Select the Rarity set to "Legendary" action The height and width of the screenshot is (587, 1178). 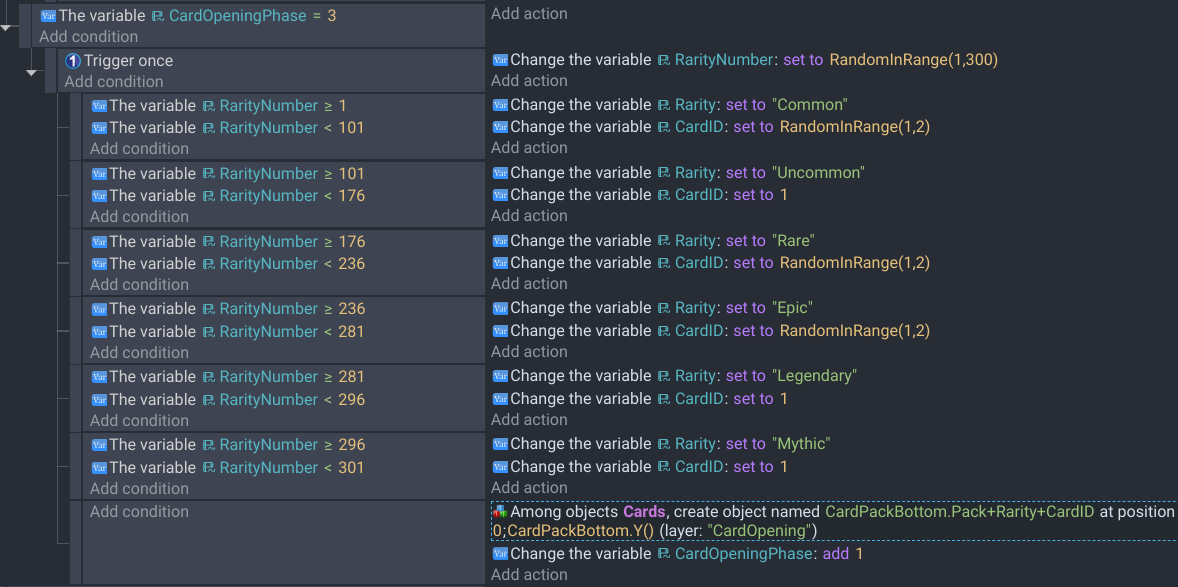675,376
